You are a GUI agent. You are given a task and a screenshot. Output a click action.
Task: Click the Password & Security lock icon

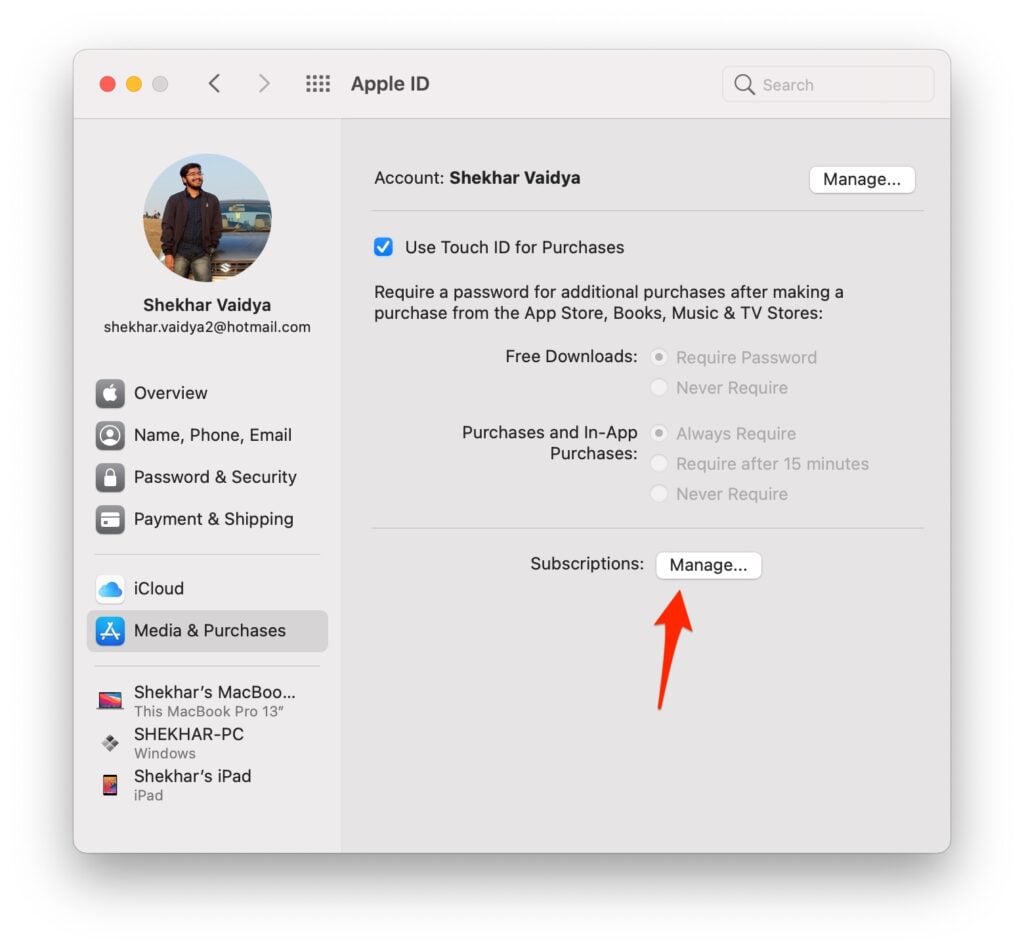coord(110,477)
